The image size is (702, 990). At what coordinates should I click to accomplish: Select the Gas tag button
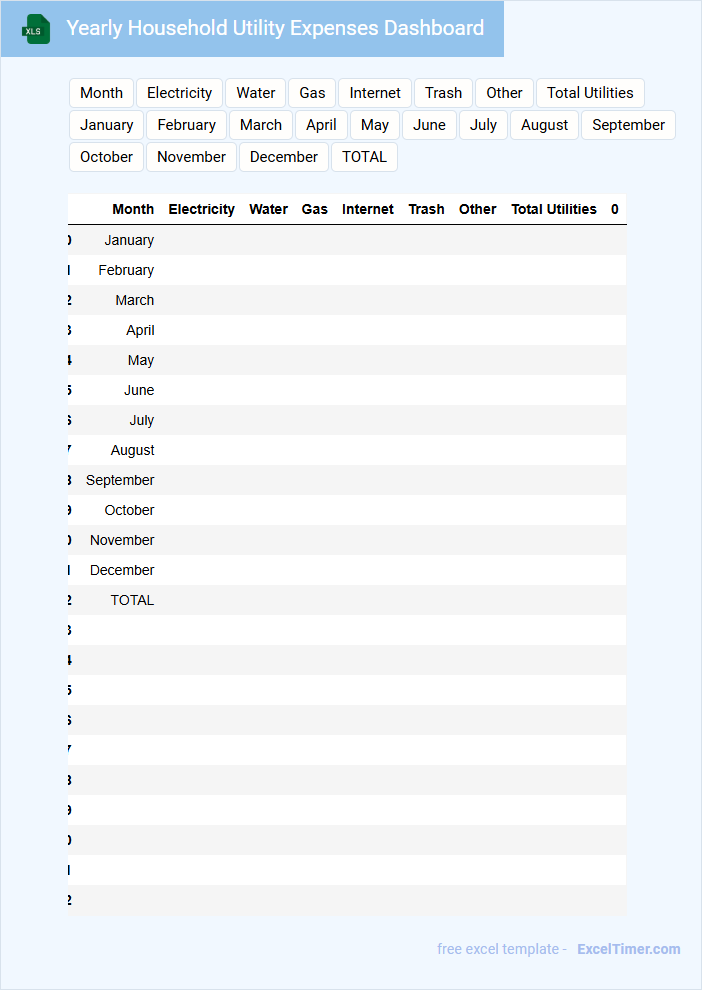(x=312, y=93)
